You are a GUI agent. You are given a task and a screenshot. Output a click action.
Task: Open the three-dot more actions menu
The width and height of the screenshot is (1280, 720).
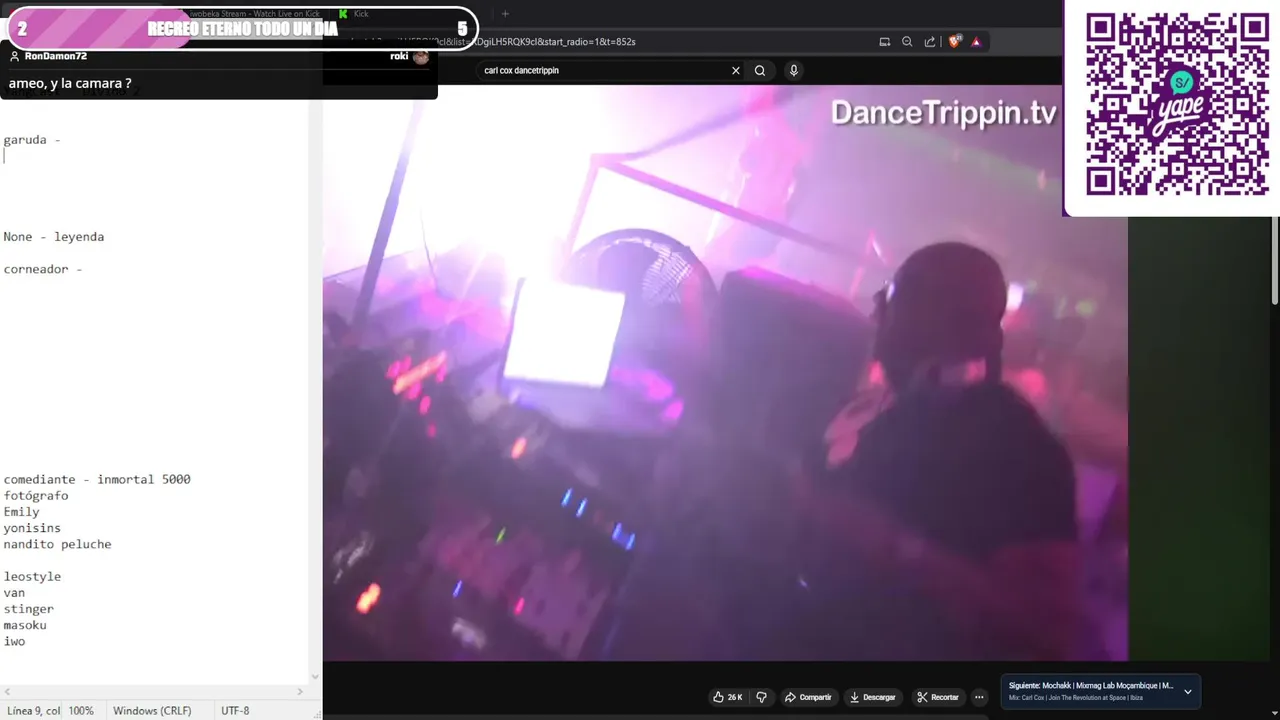click(979, 697)
